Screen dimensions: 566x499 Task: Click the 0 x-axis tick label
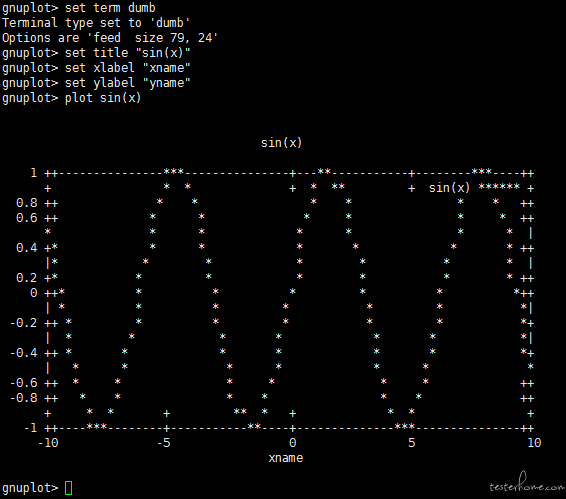pyautogui.click(x=292, y=443)
